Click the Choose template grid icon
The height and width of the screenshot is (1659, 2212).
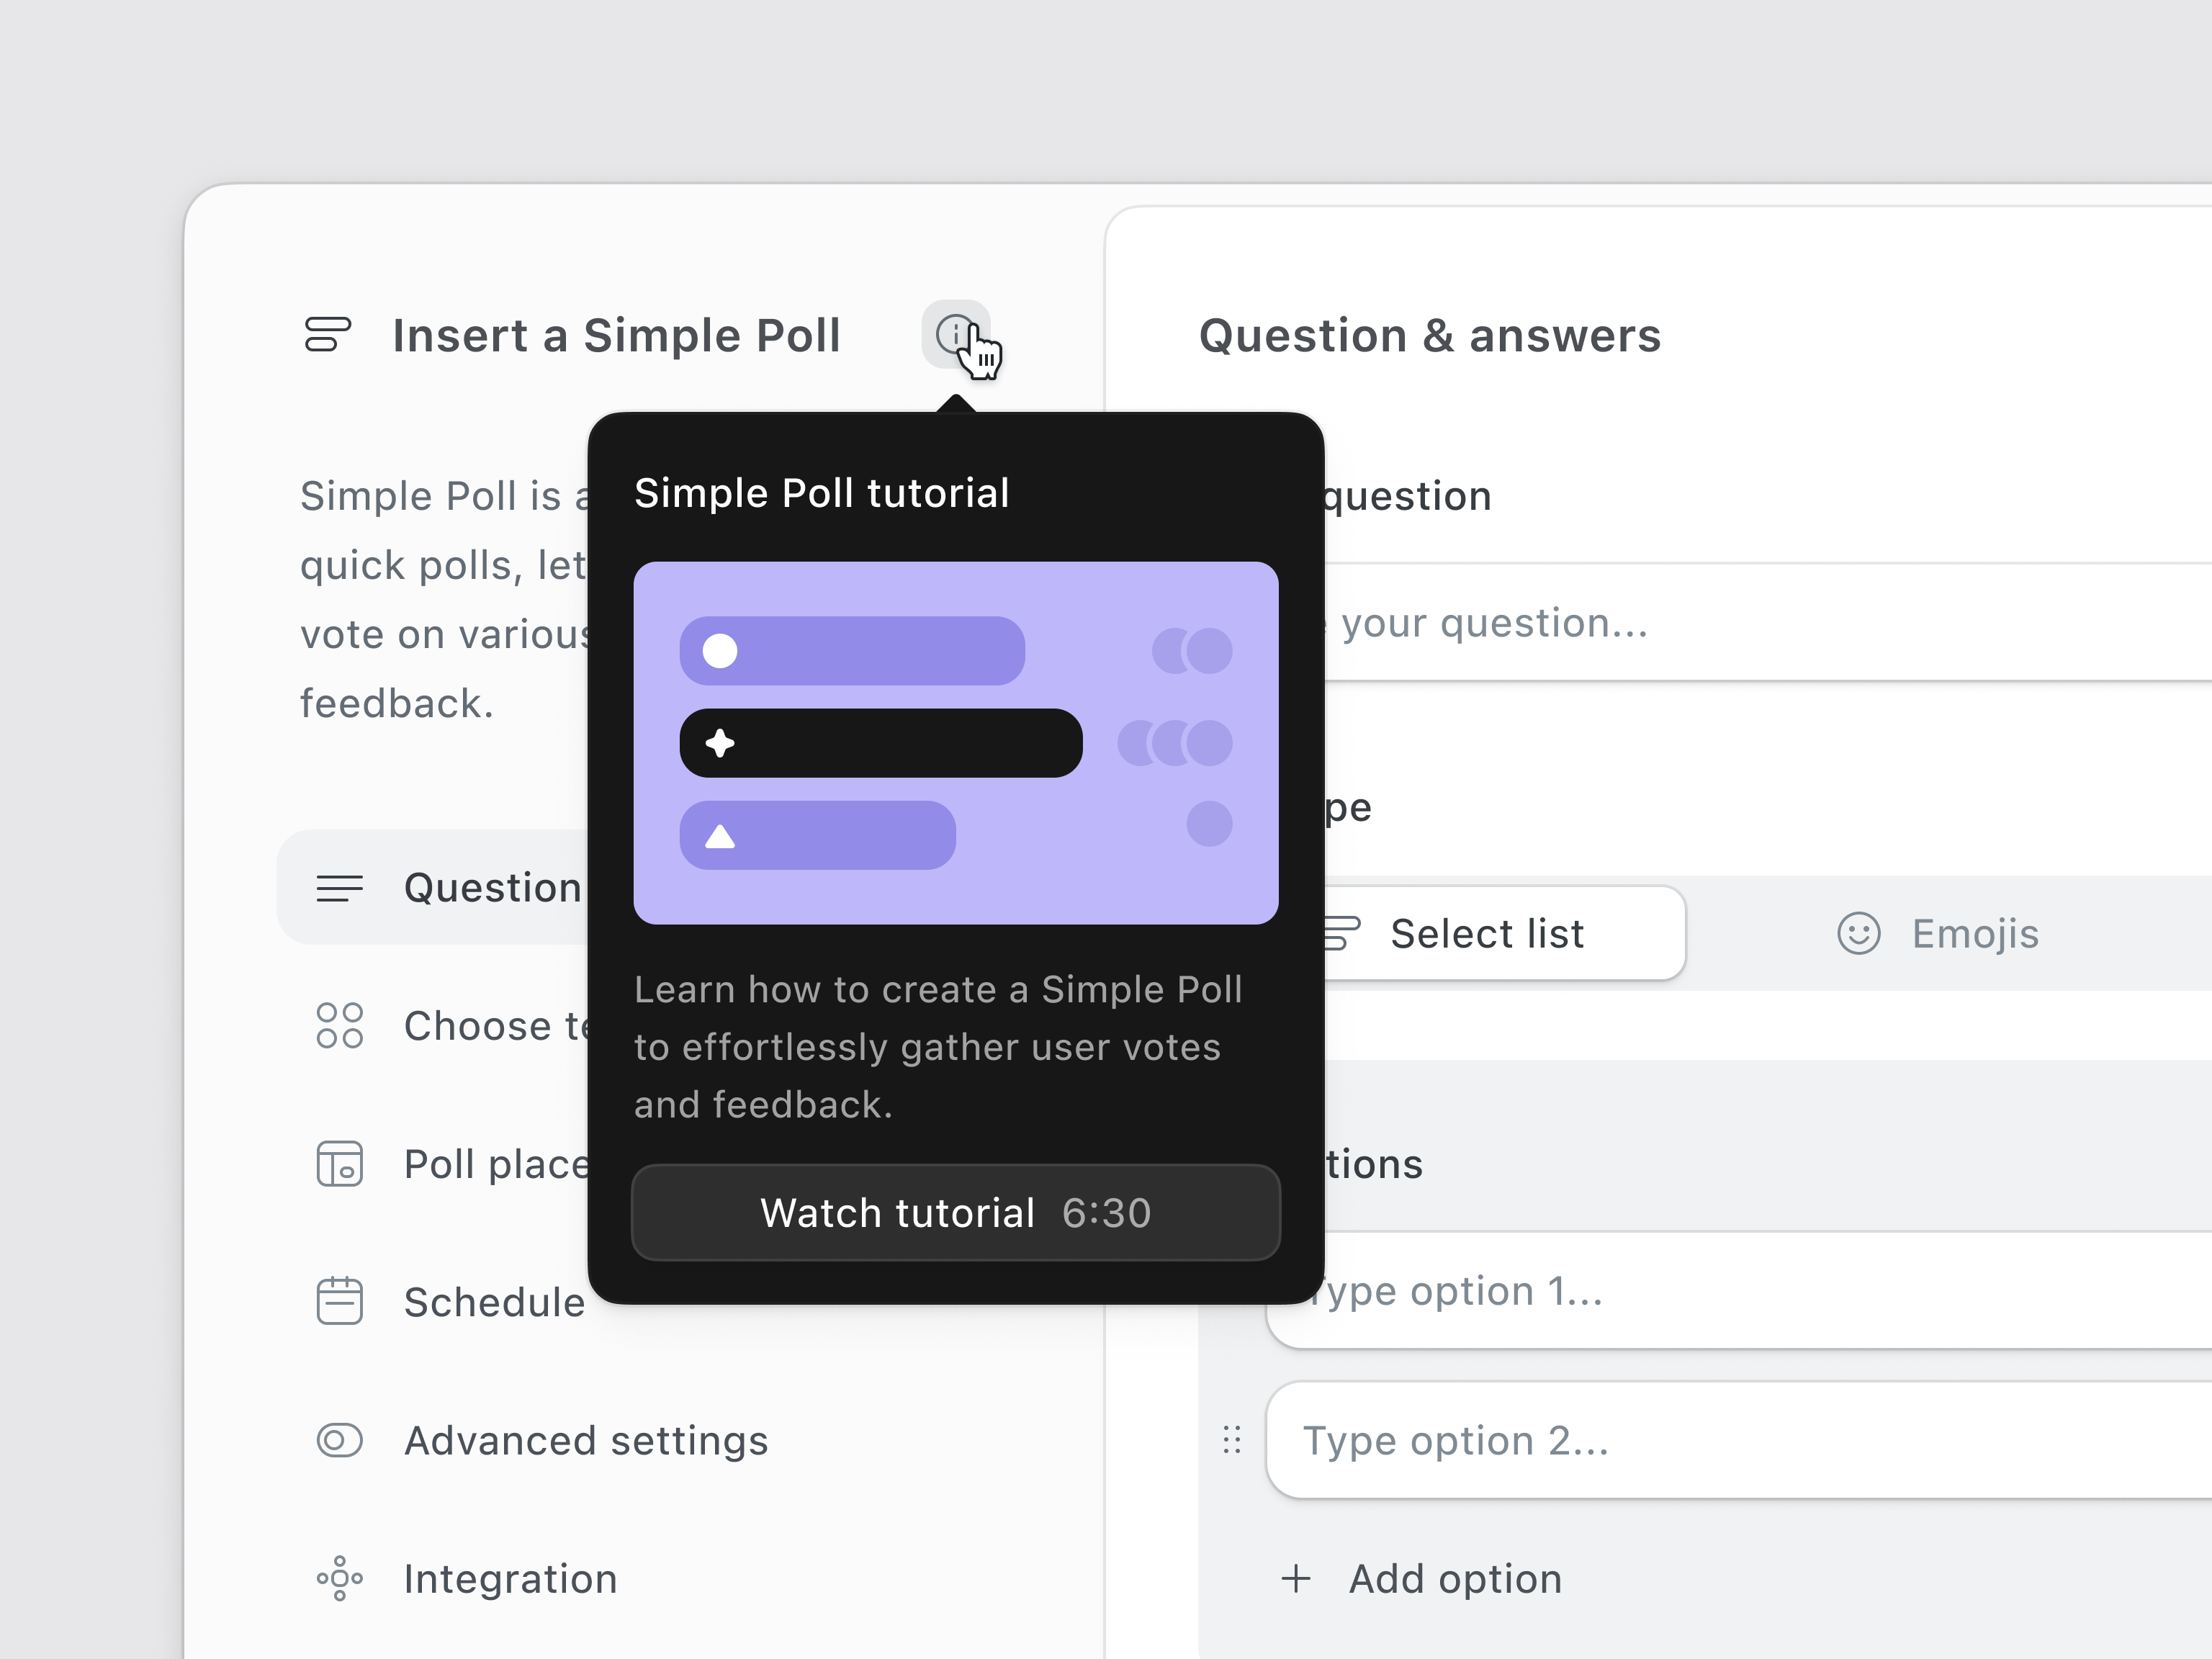coord(339,1025)
